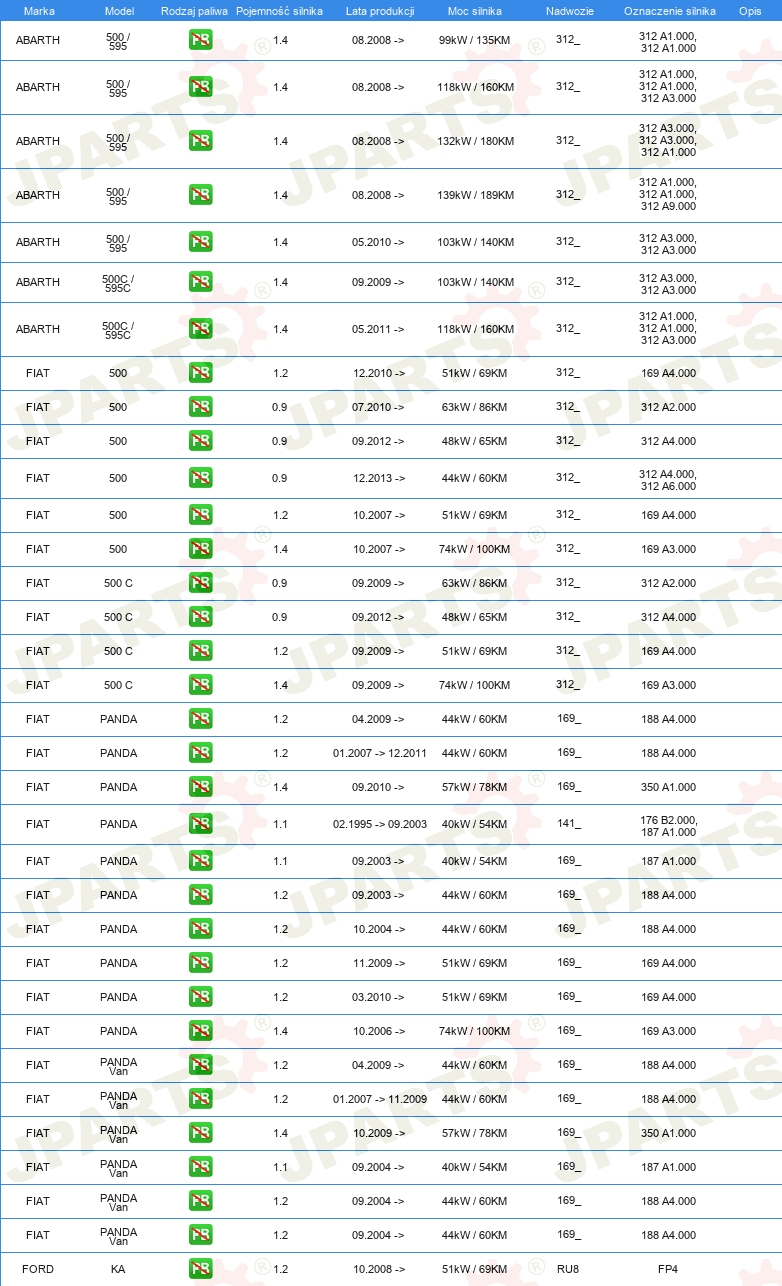This screenshot has height=1286, width=782.
Task: Select the FORD brand cell
Action: (x=38, y=1269)
